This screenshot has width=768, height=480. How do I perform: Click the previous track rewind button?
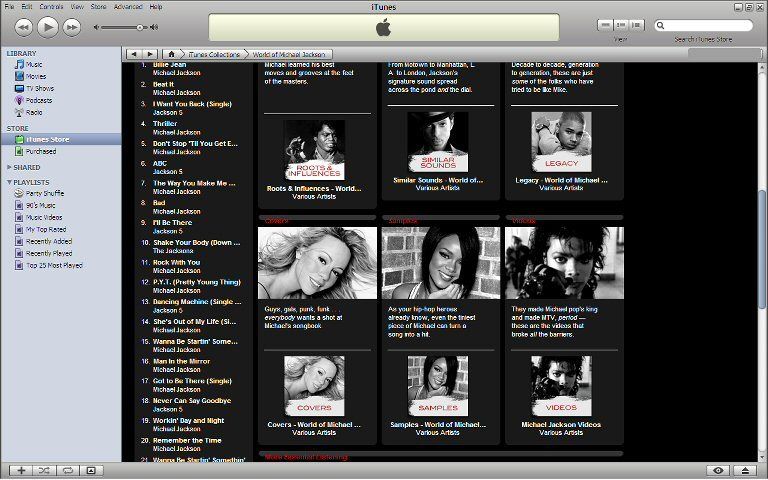24,27
